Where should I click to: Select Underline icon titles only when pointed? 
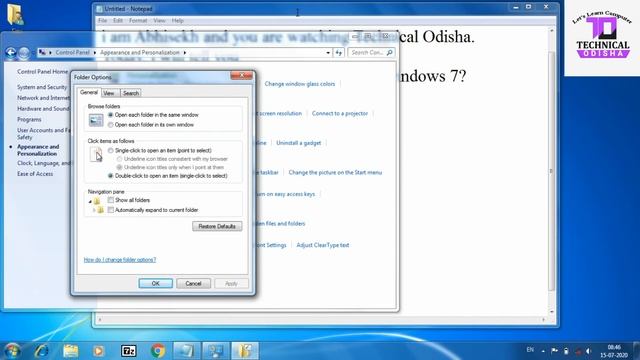120,167
